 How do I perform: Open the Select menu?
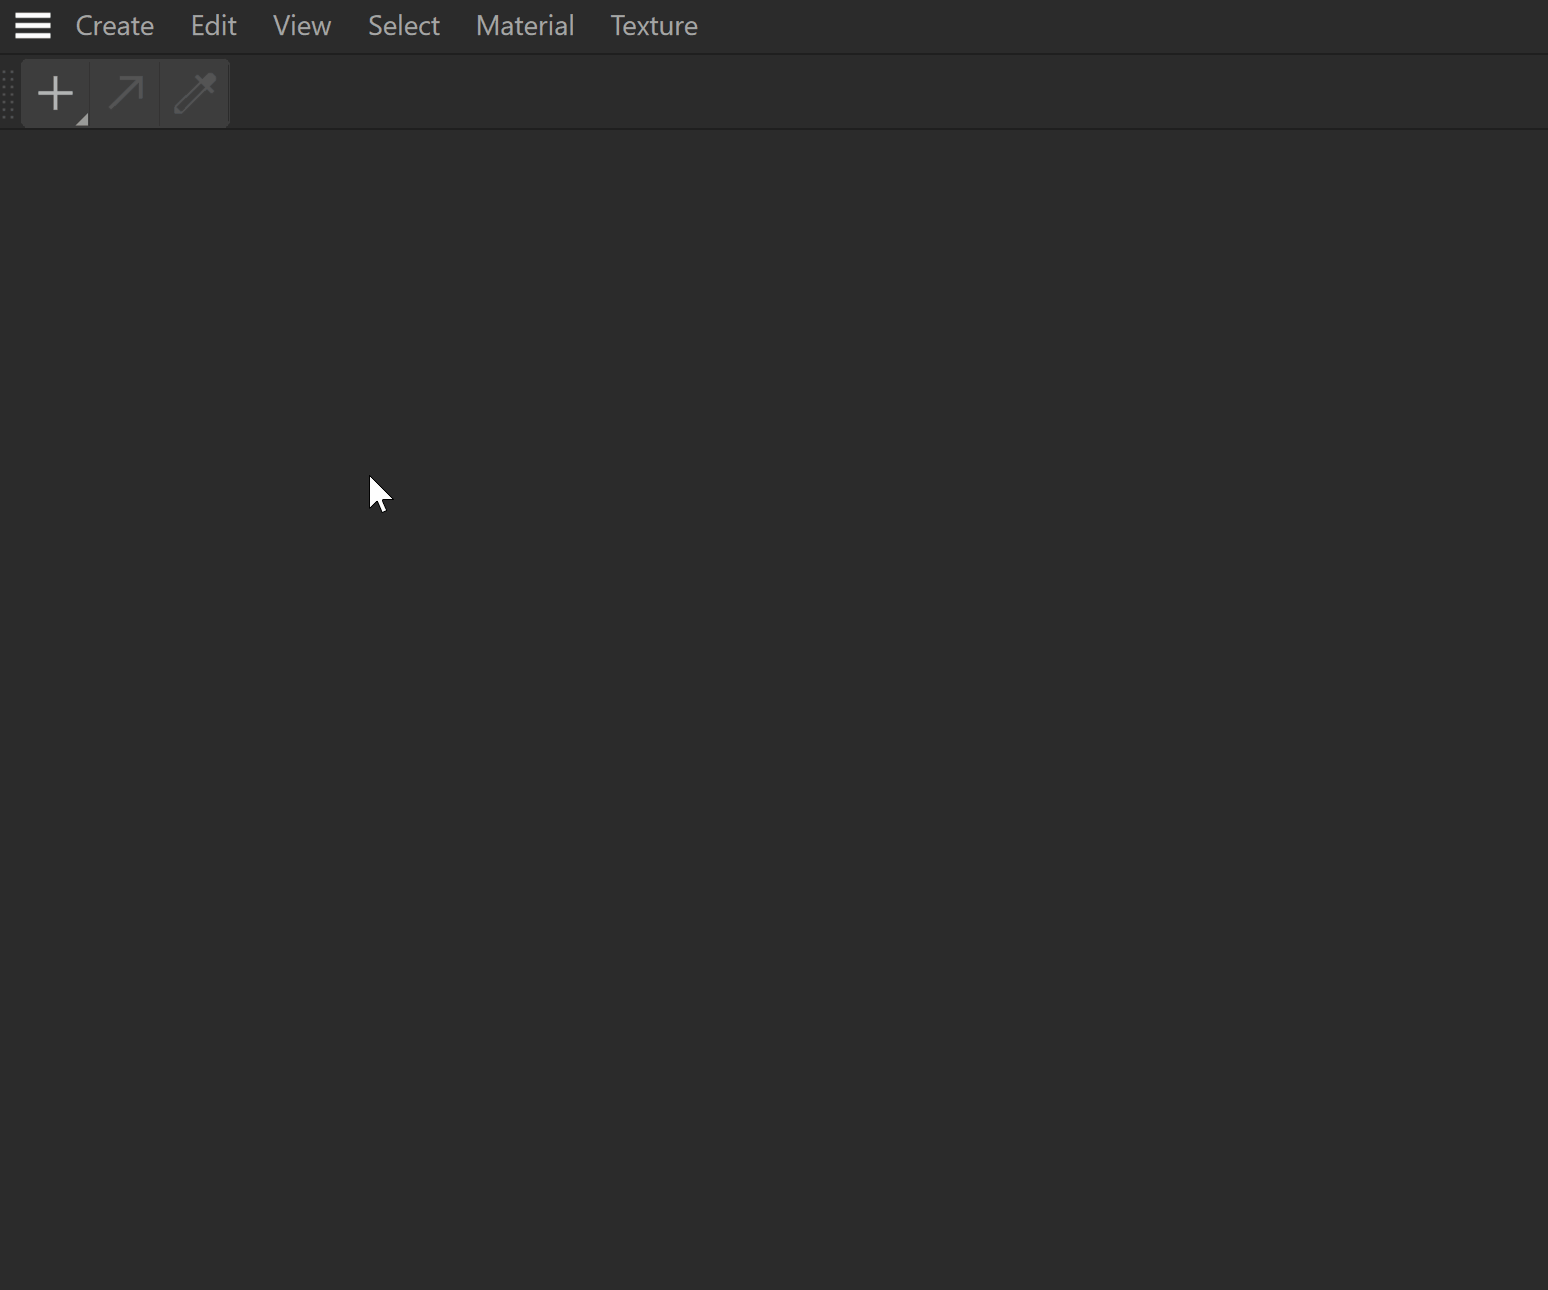404,26
